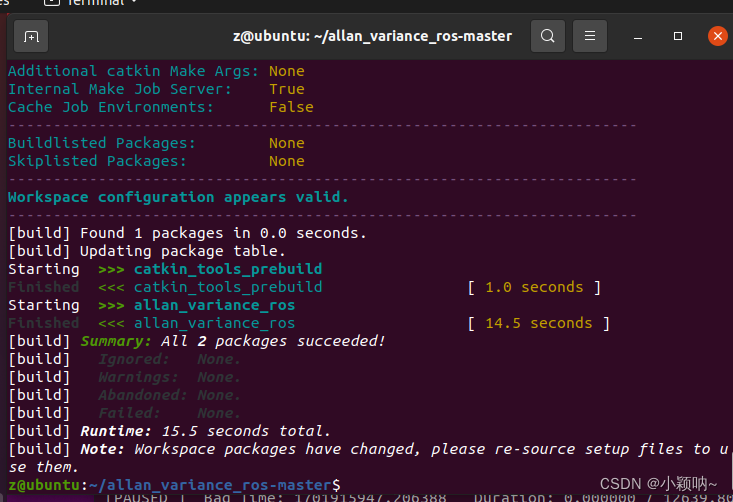Screen dimensions: 733x502
Task: Maximize the terminal window
Action: [677, 36]
